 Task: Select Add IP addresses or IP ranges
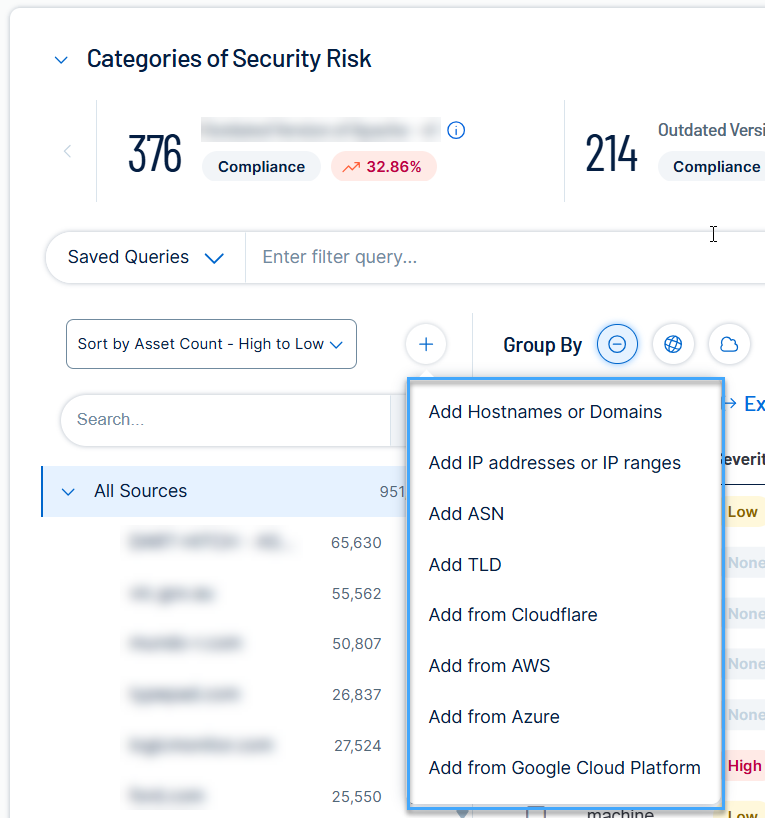(x=554, y=463)
